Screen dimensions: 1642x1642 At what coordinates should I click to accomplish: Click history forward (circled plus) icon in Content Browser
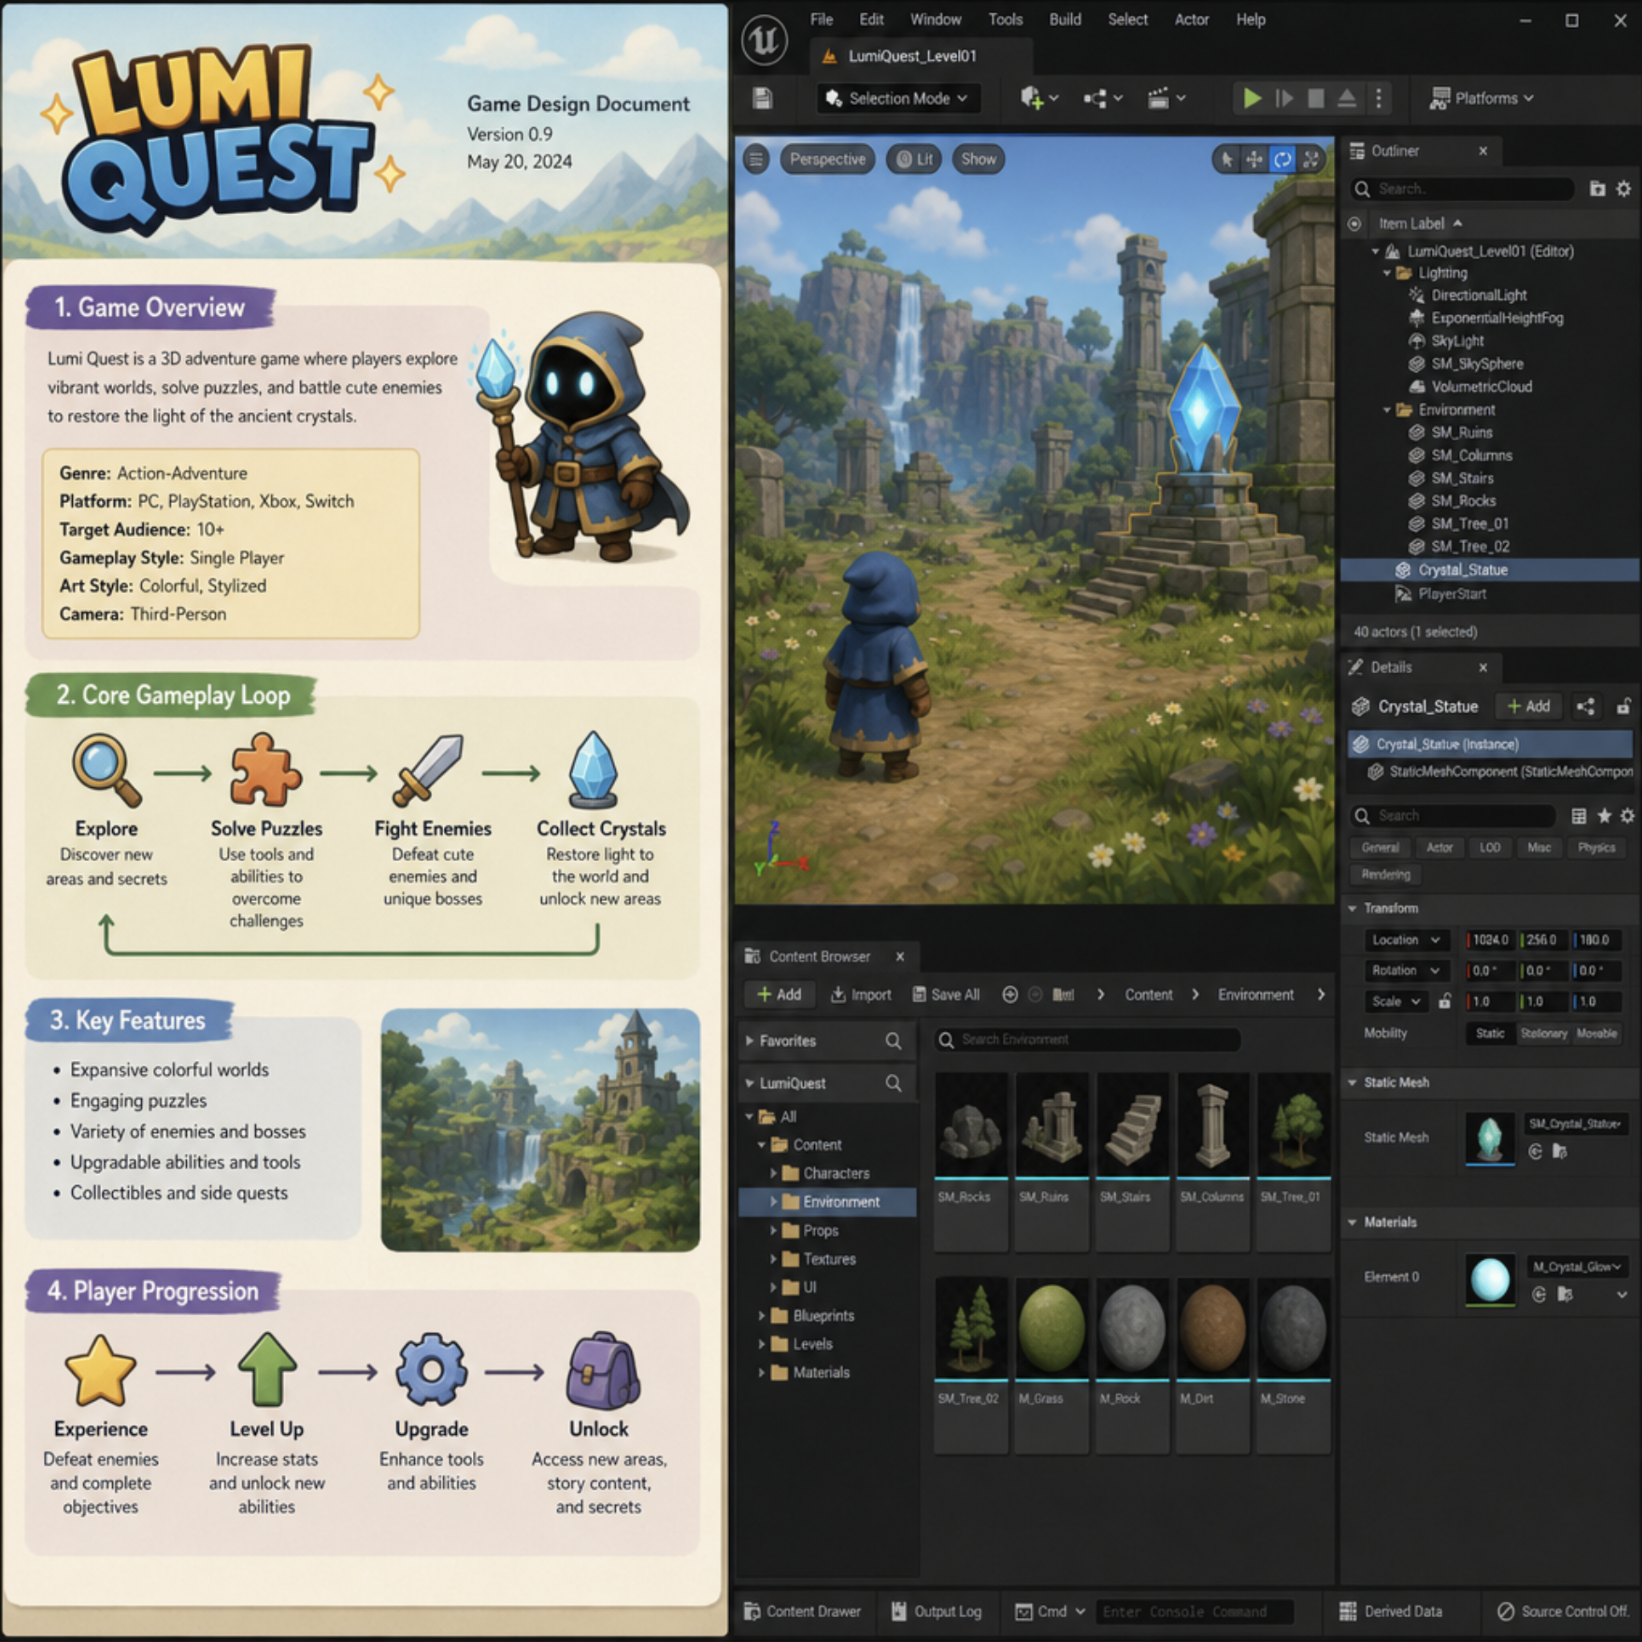coord(1010,994)
